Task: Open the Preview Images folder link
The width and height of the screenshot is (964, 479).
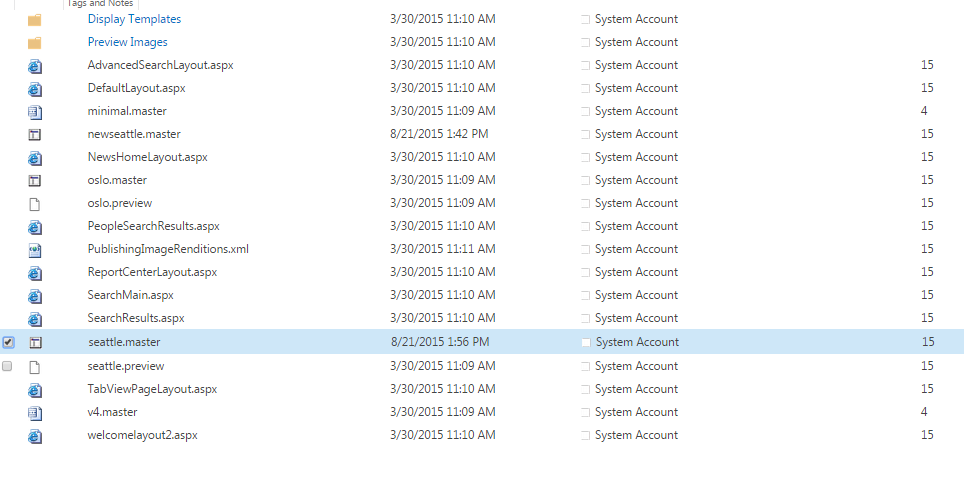Action: coord(127,42)
